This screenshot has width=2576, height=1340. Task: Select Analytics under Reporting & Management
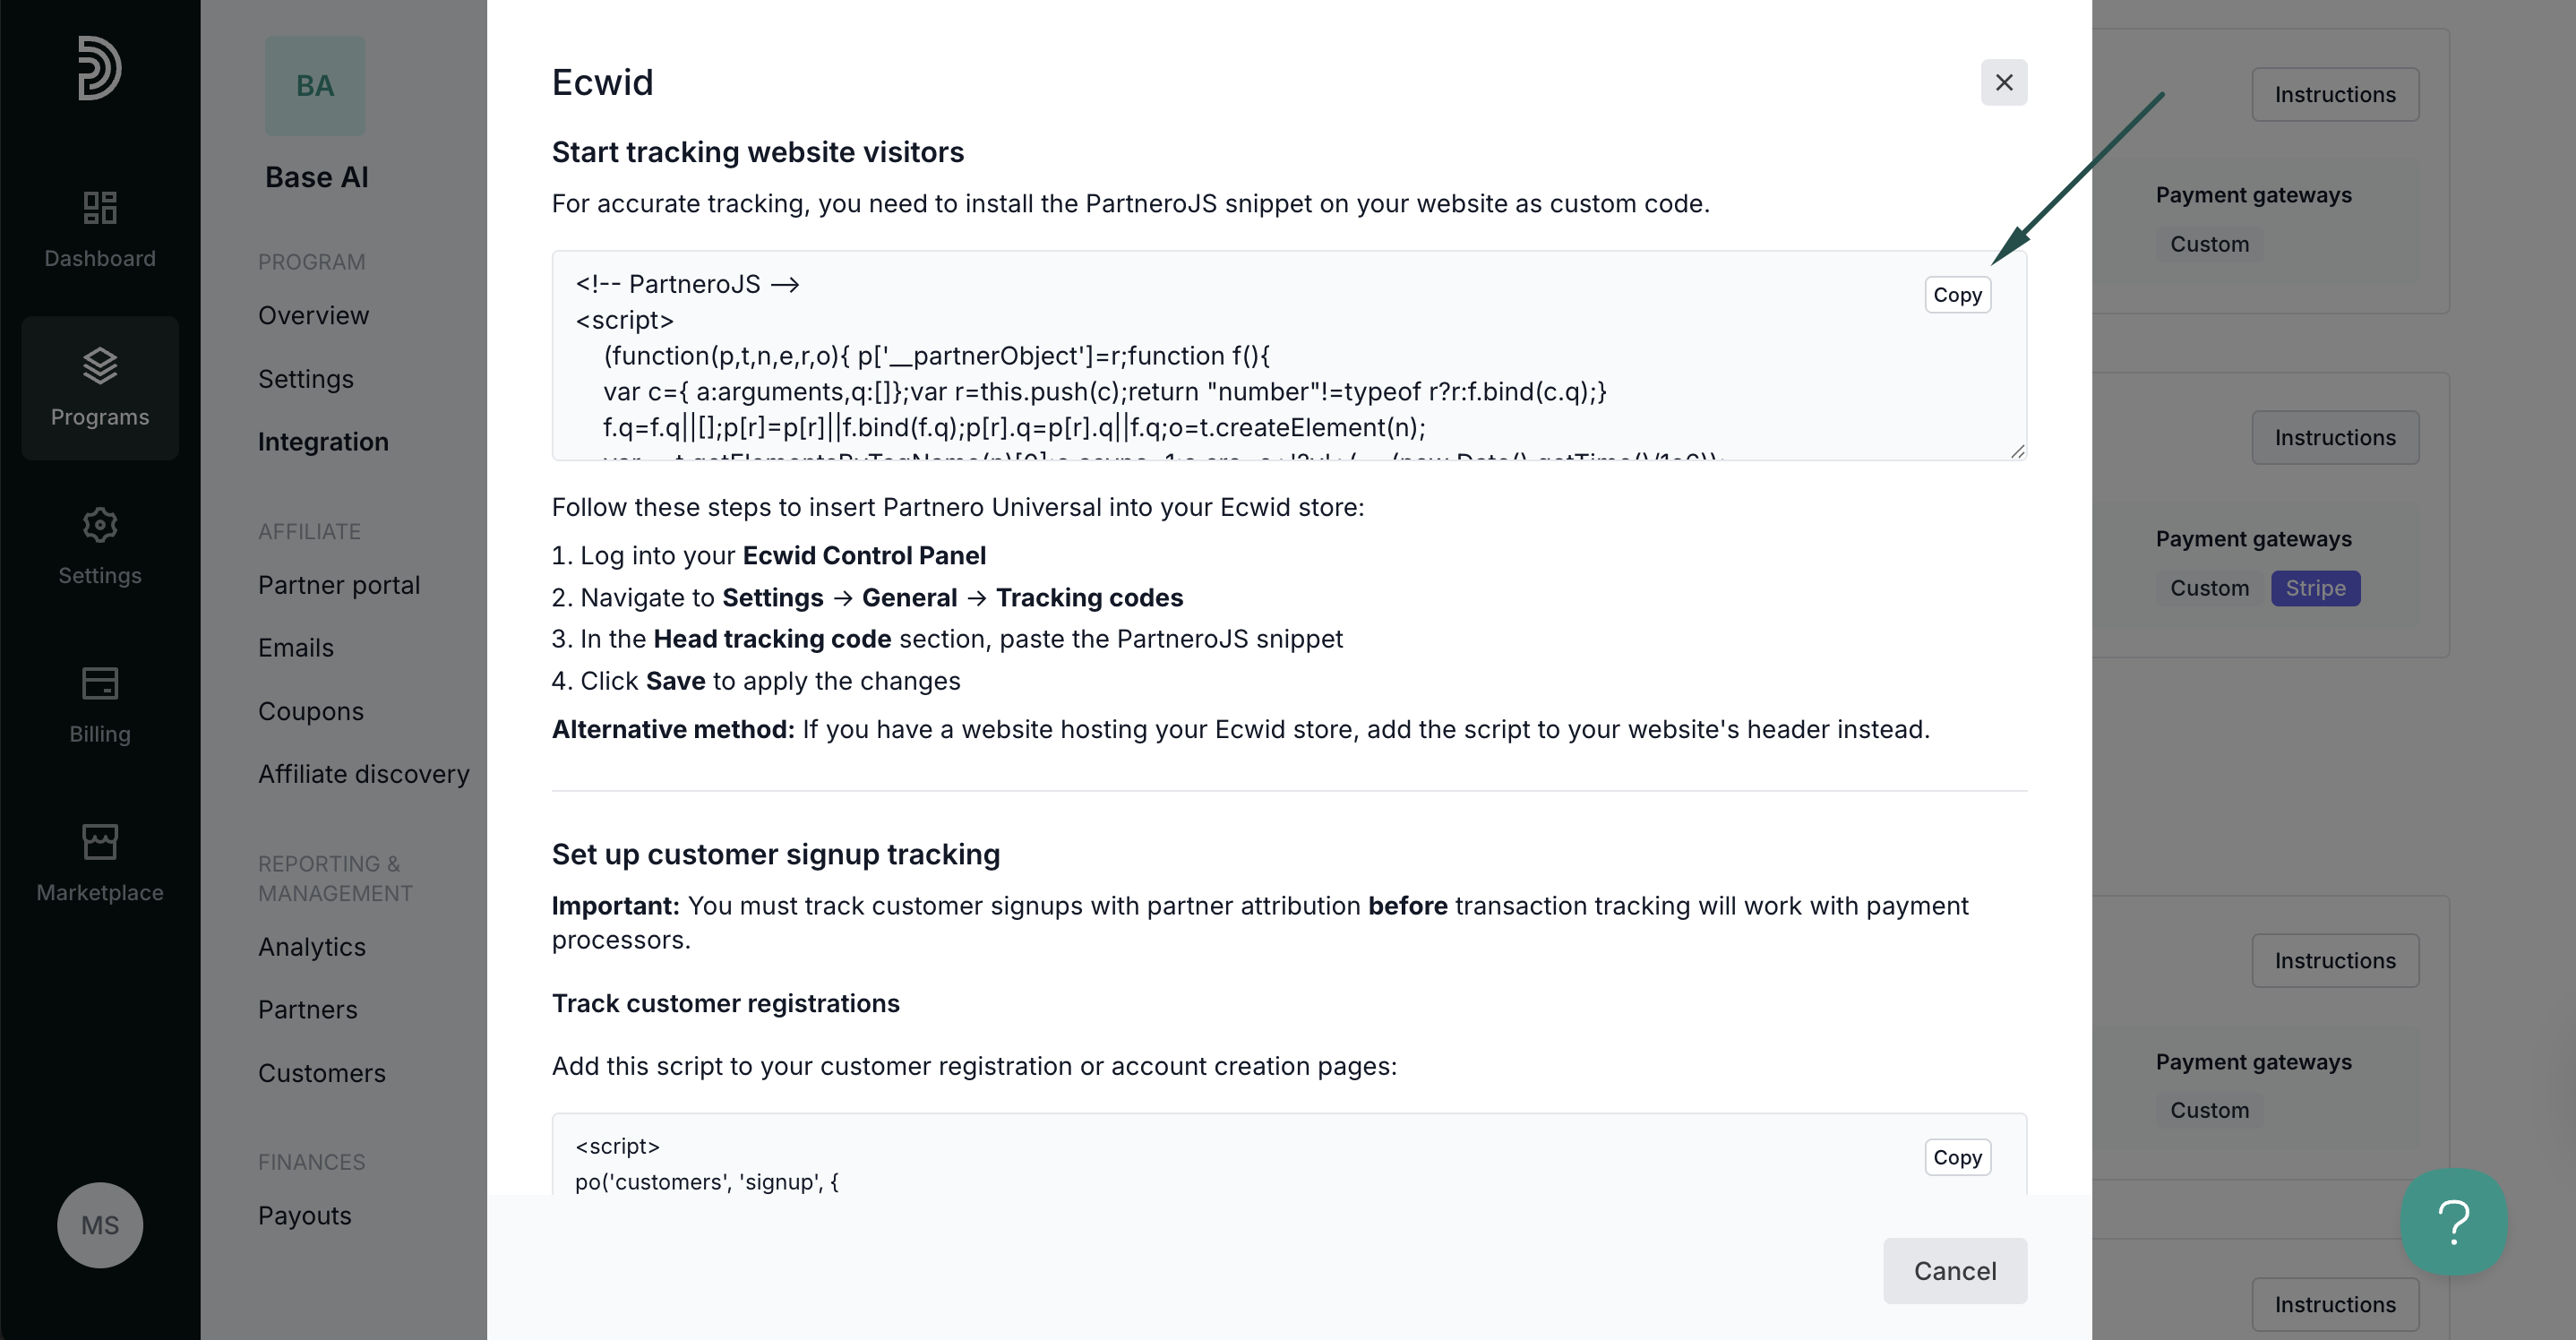pos(312,947)
